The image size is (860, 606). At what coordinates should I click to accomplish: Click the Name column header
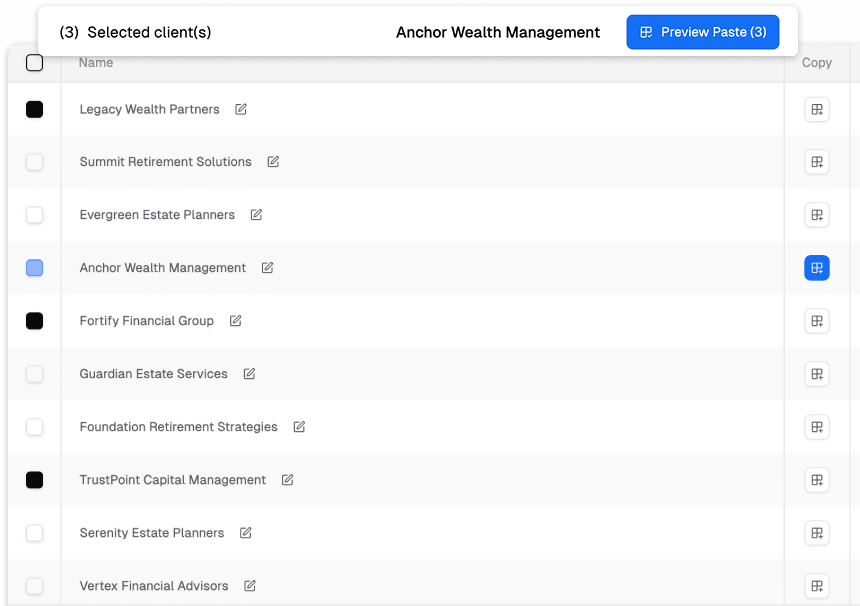pos(96,63)
